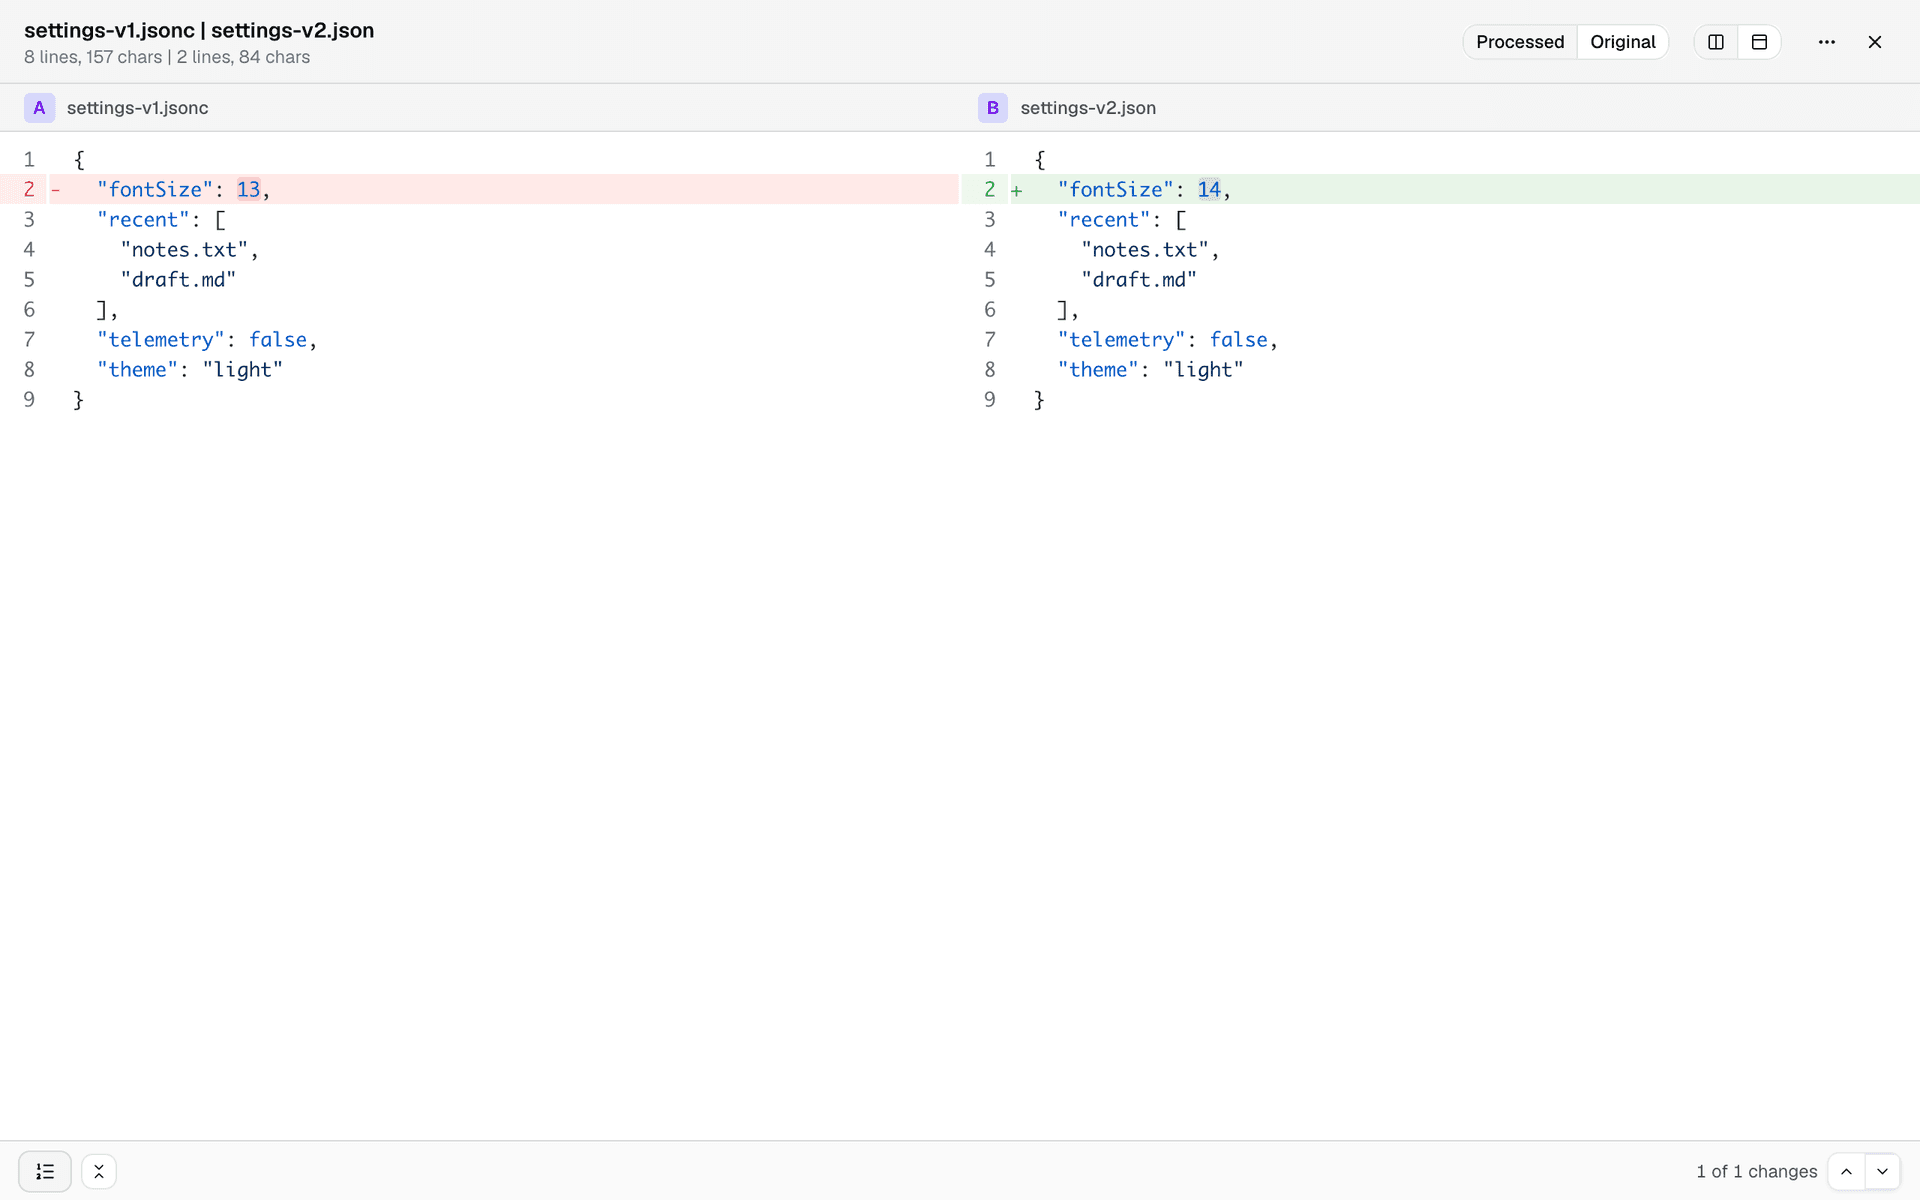Click line number 2 in left gutter
The height and width of the screenshot is (1200, 1920).
pos(29,189)
